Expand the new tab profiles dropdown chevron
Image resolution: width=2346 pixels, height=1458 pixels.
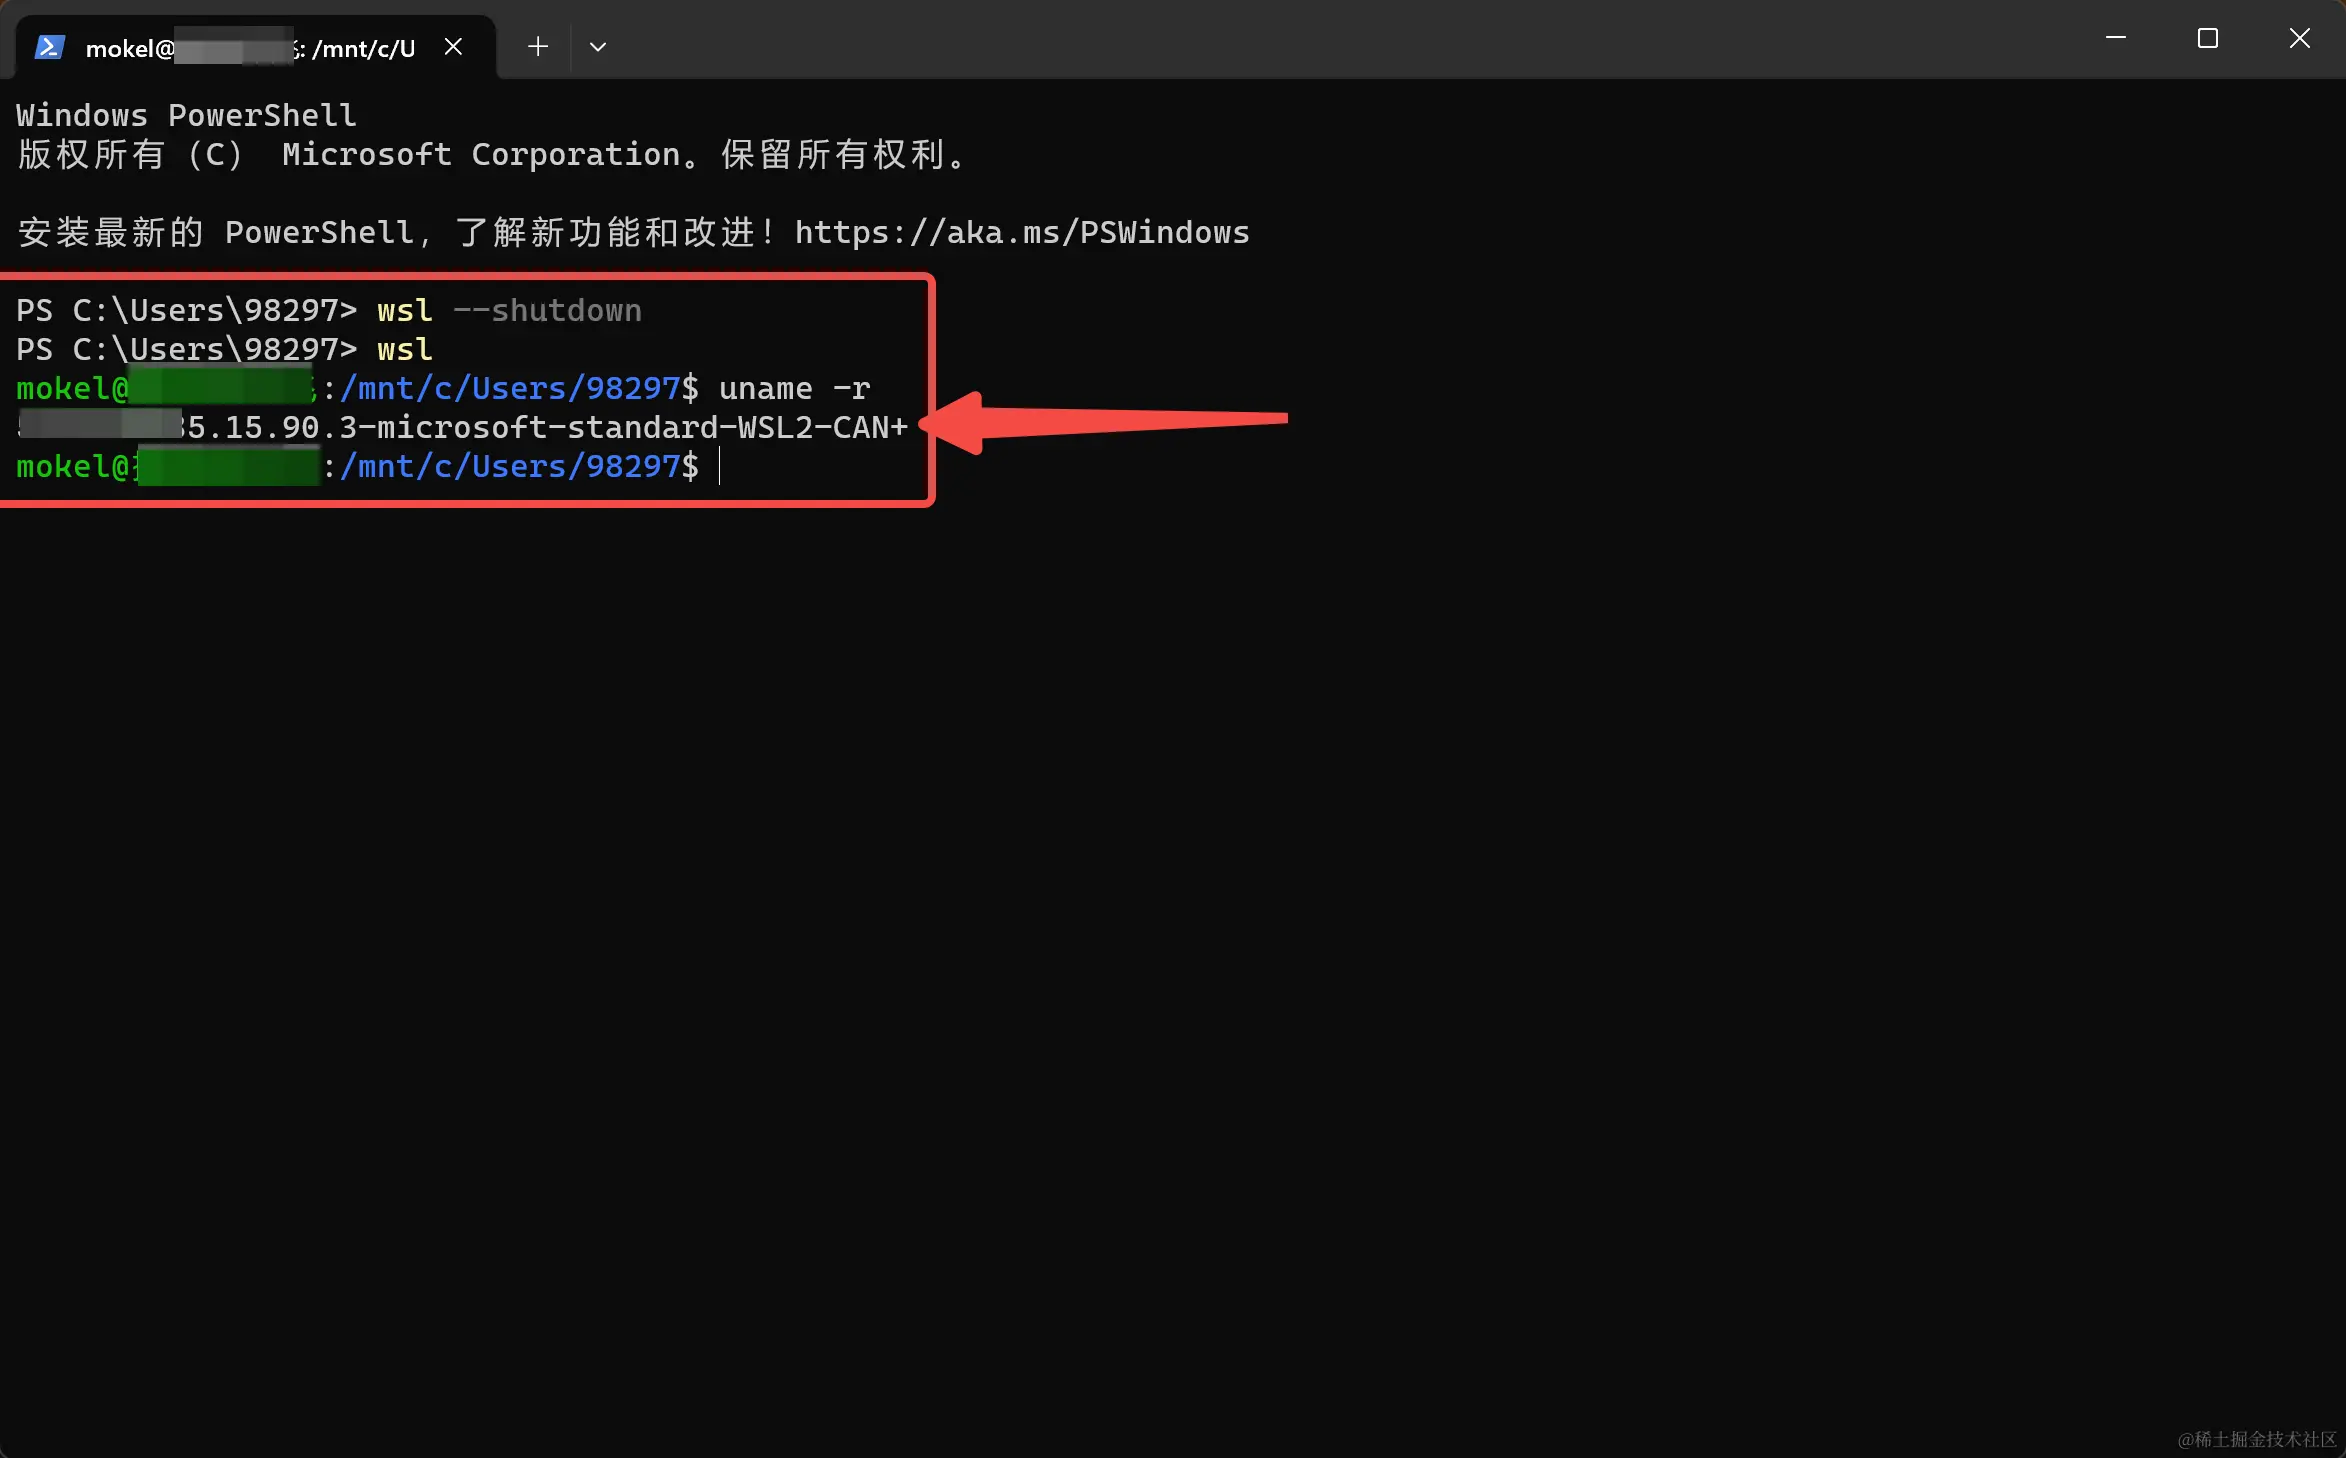(598, 47)
